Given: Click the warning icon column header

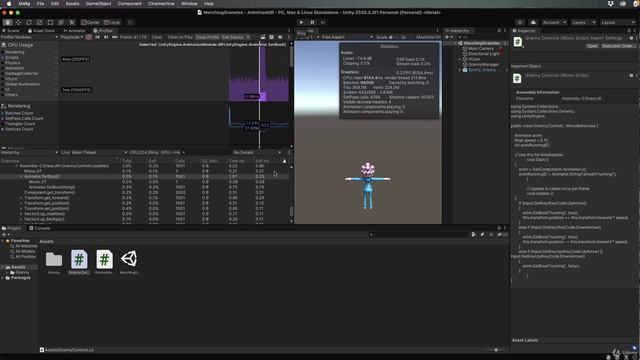Looking at the screenshot, I should tap(284, 161).
